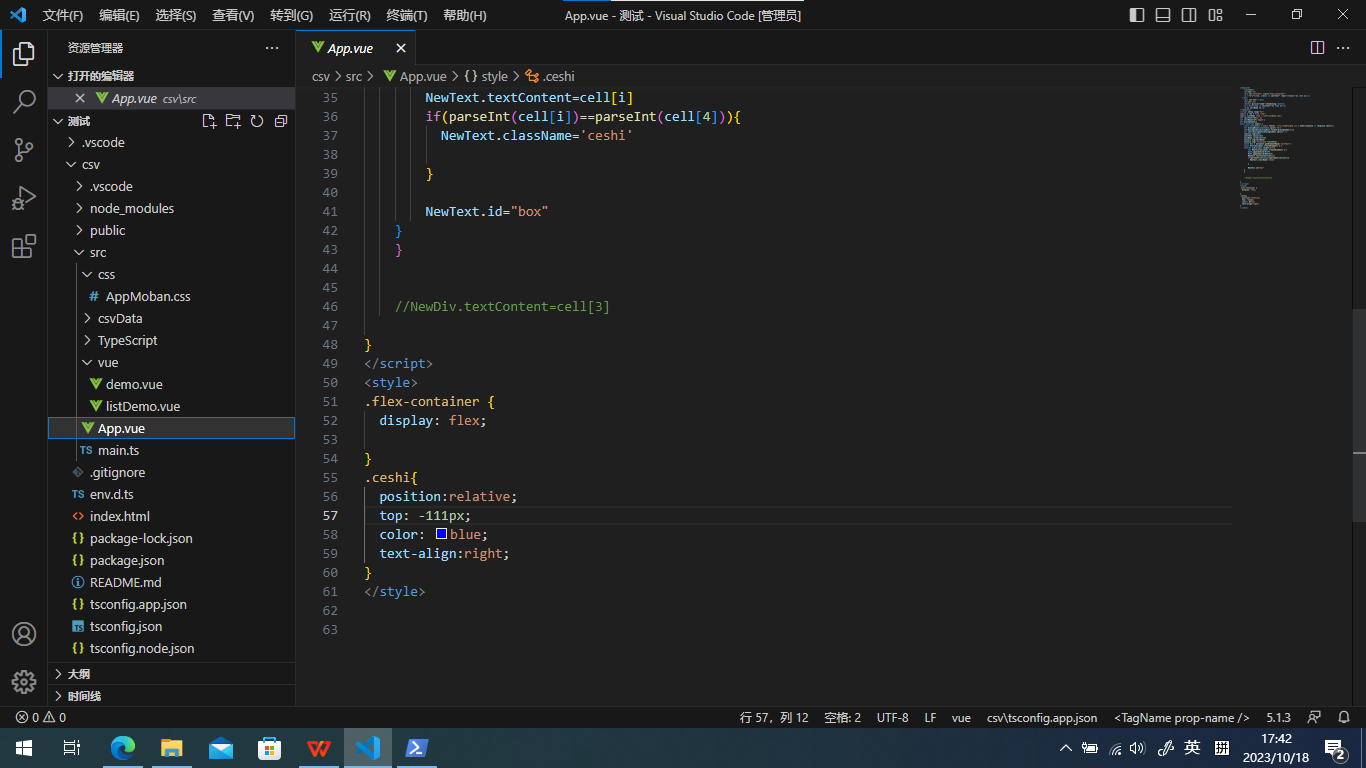Expand the node_modules folder
Viewport: 1366px width, 768px height.
131,208
